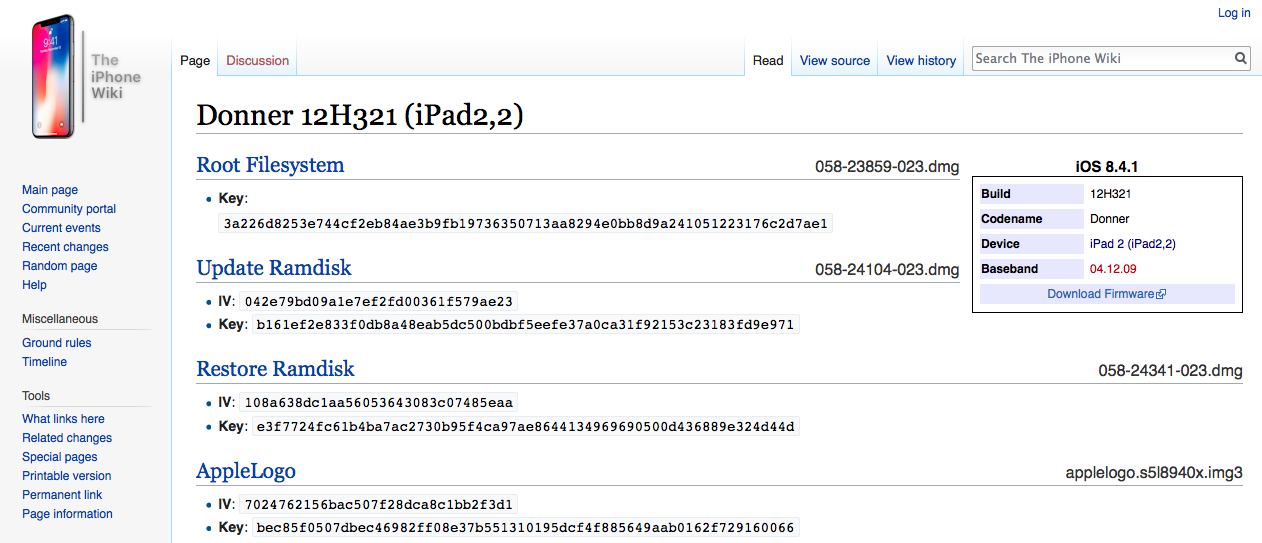Open the Restore Ramdisk heading link
The image size is (1262, 543).
[x=276, y=369]
